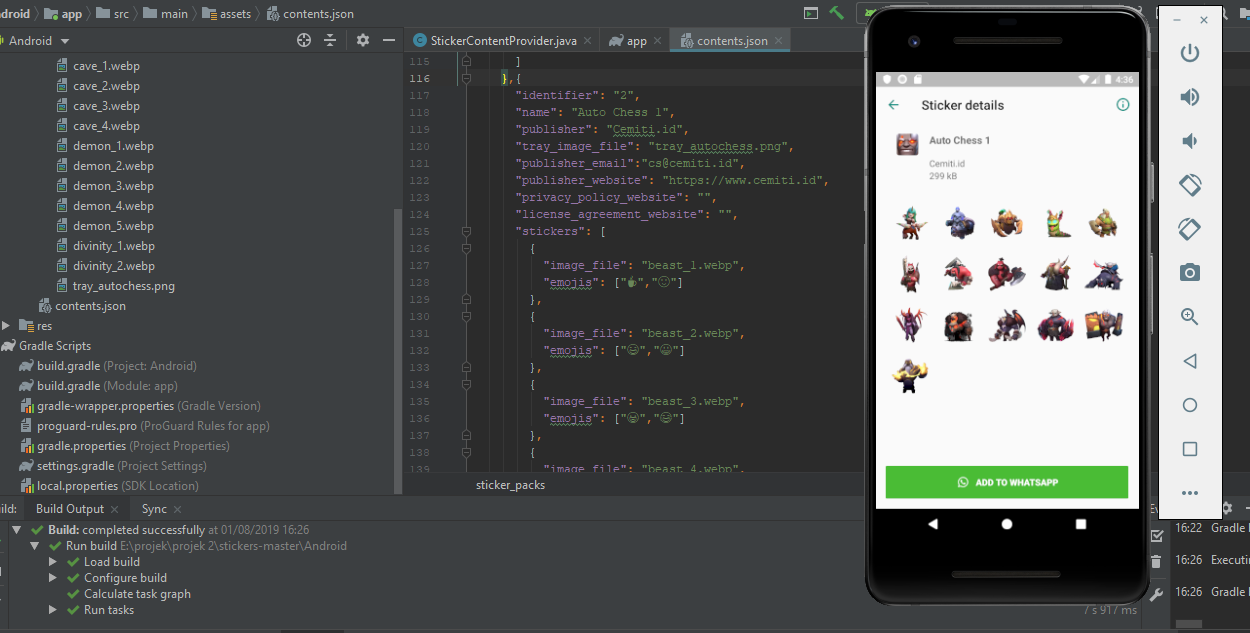Click the emulator power button

click(1190, 53)
